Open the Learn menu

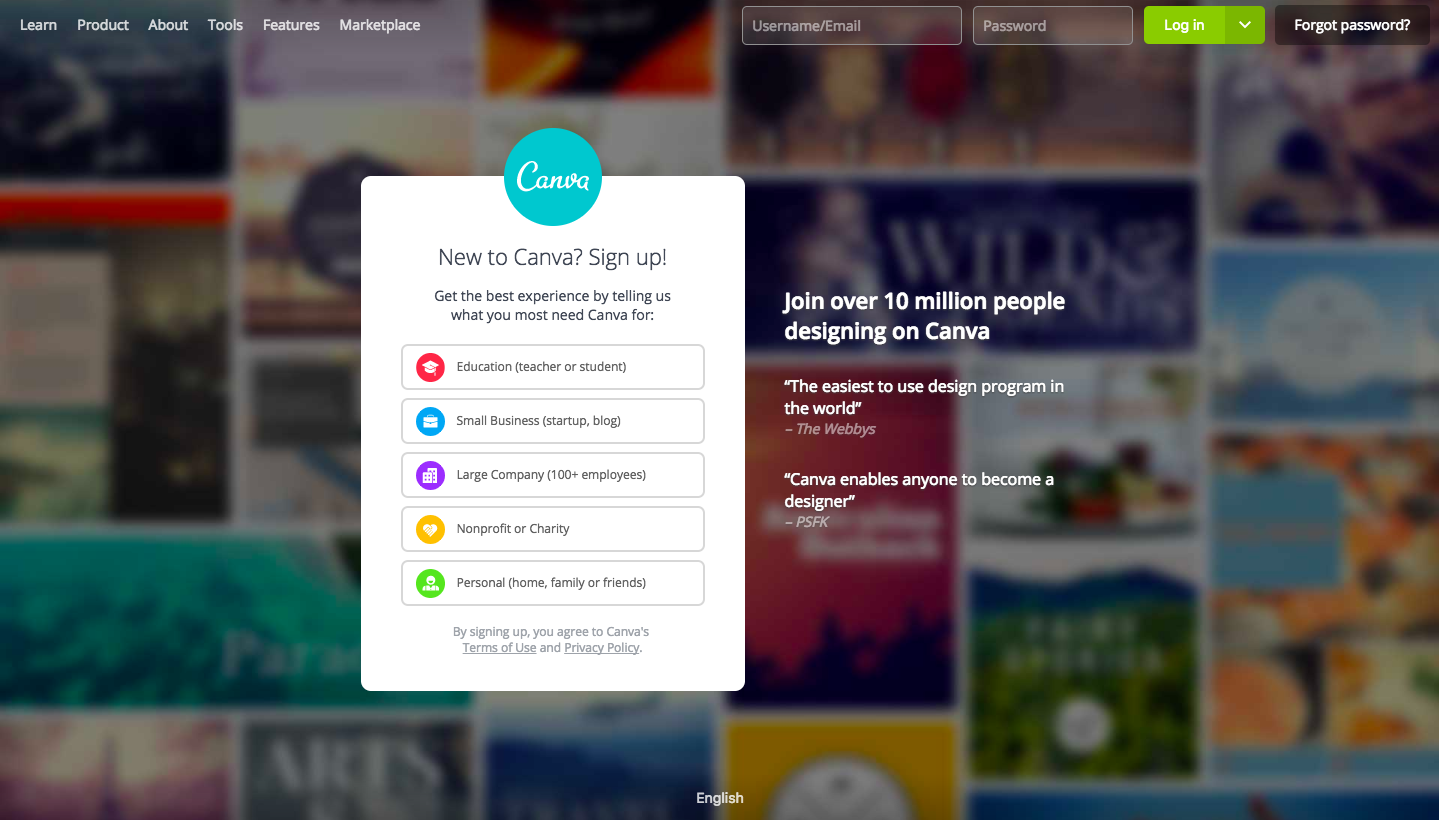(x=38, y=25)
